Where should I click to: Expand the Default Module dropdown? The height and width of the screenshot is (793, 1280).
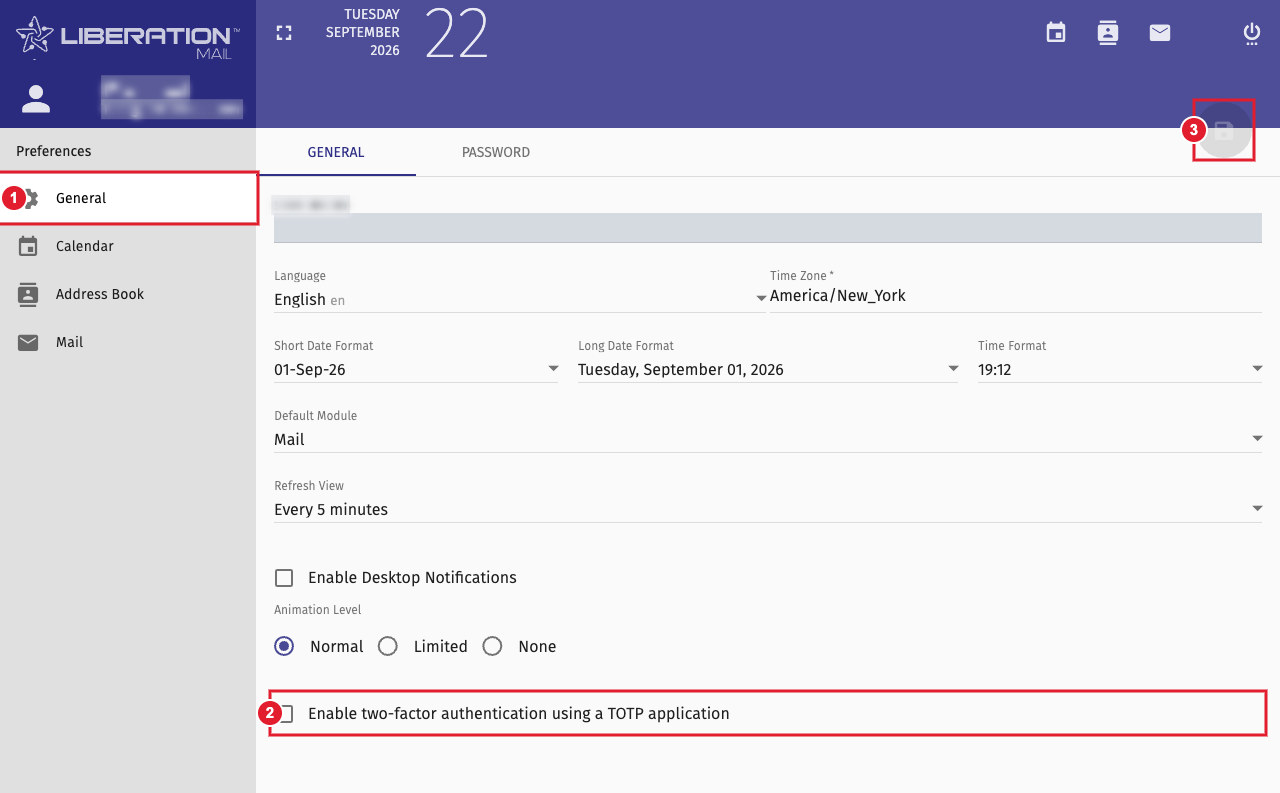(x=768, y=439)
